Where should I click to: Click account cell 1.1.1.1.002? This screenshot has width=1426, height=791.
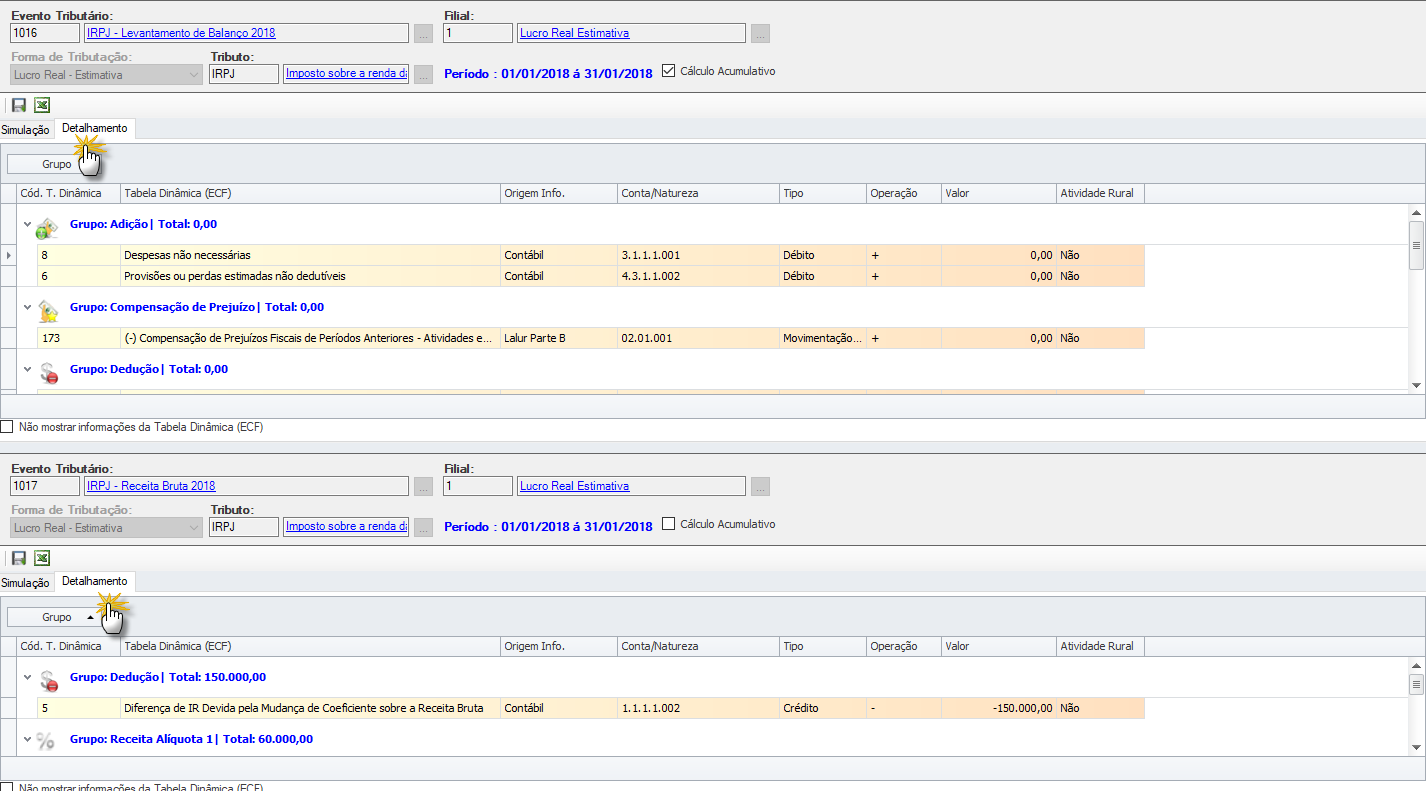tap(698, 708)
